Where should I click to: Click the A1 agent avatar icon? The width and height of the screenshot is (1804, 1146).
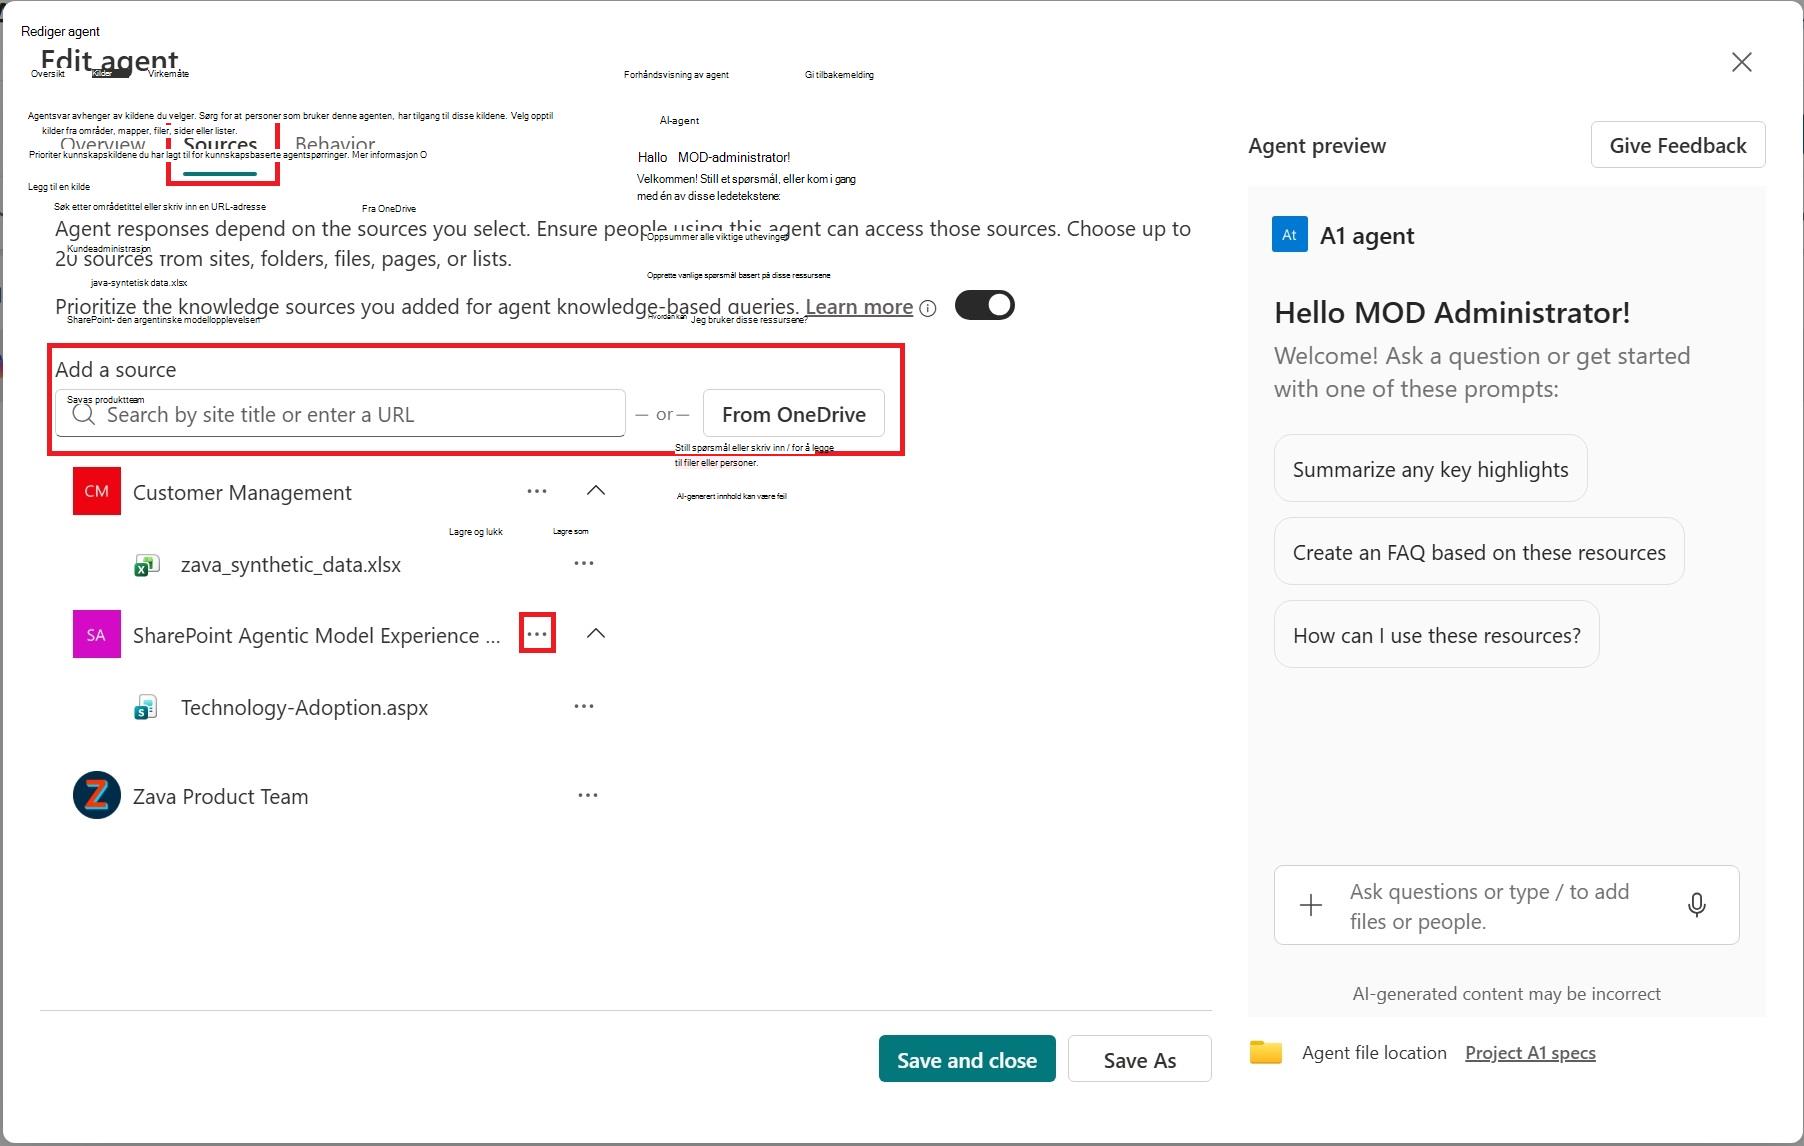click(1289, 235)
